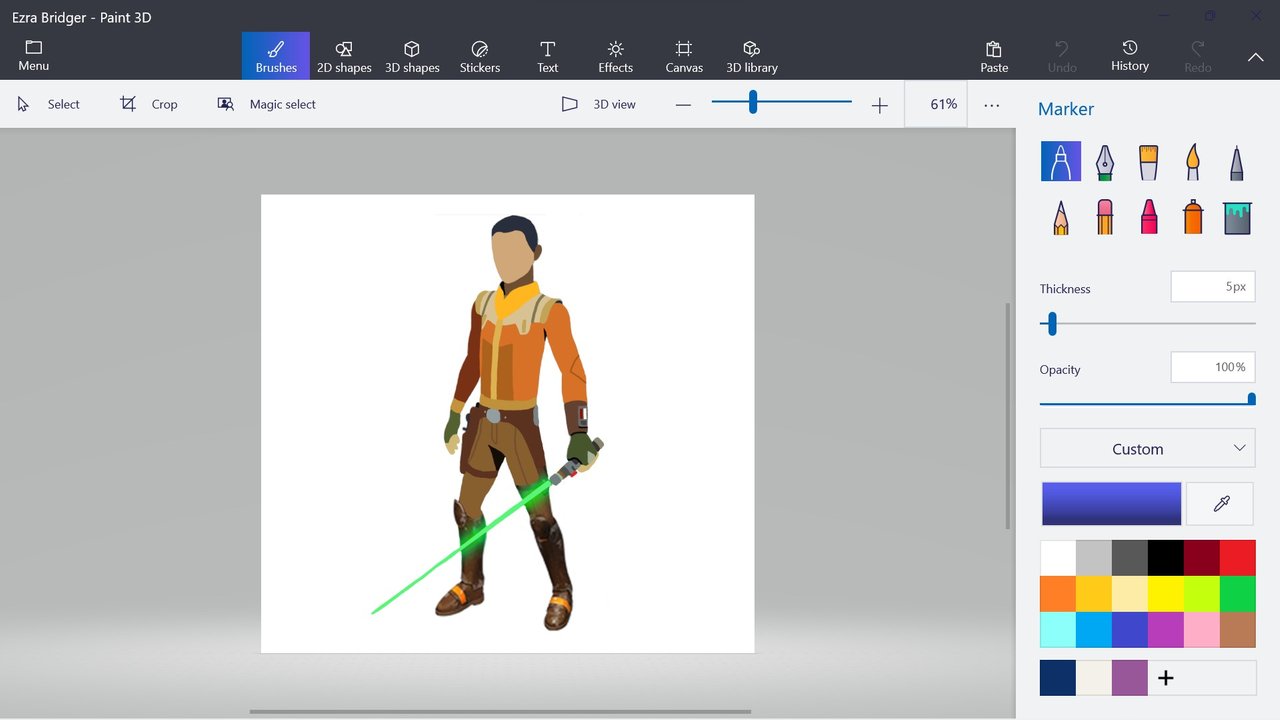1280x720 pixels.
Task: Click the Select tool
Action: pos(49,104)
